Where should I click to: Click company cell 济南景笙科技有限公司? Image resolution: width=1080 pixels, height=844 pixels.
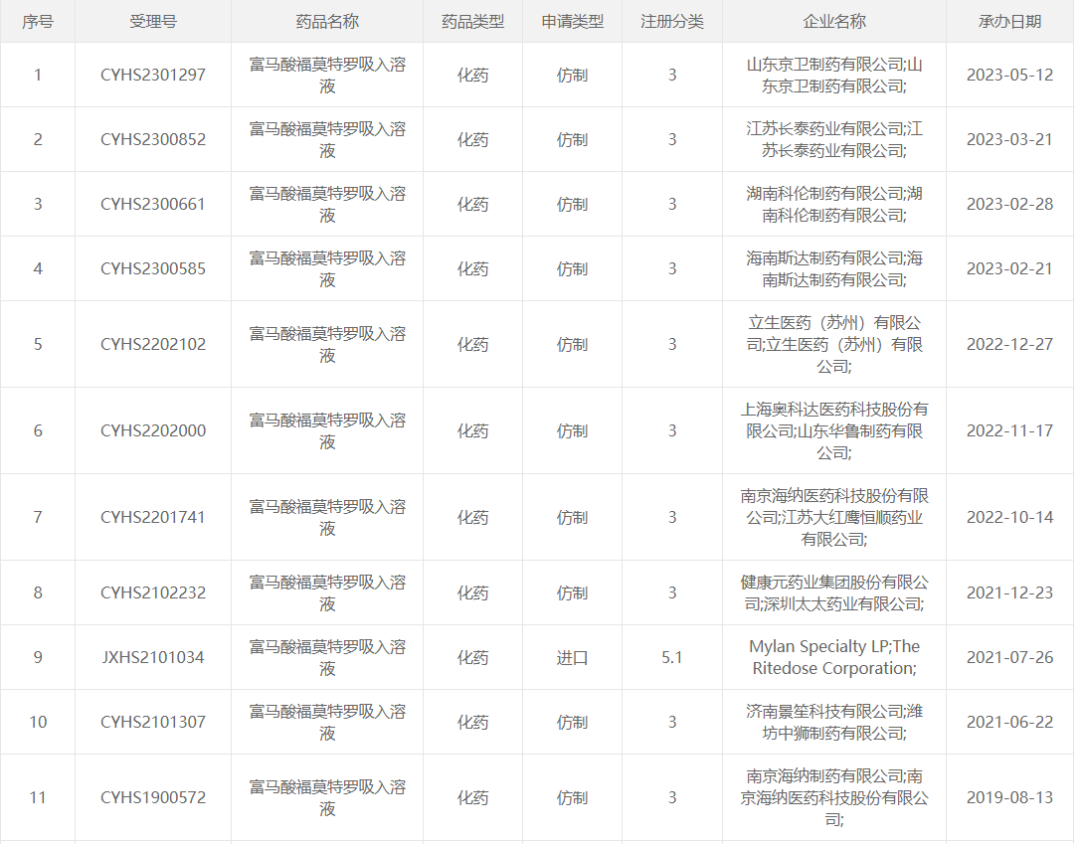coord(834,723)
